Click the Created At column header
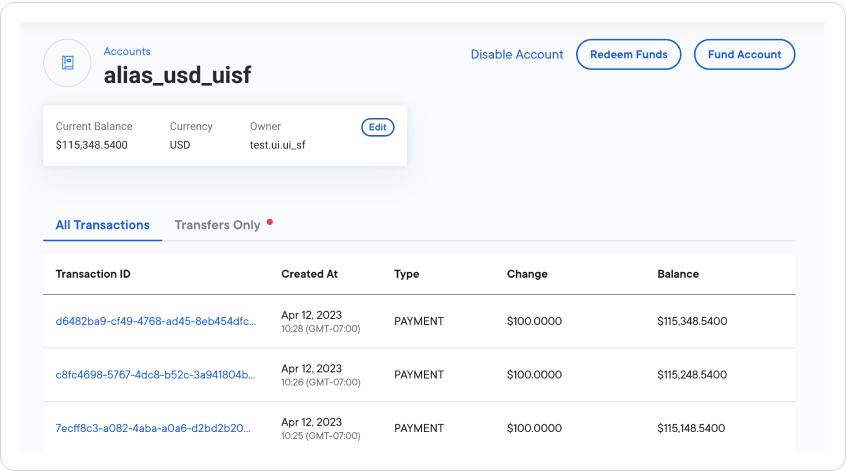This screenshot has height=471, width=846. point(309,274)
